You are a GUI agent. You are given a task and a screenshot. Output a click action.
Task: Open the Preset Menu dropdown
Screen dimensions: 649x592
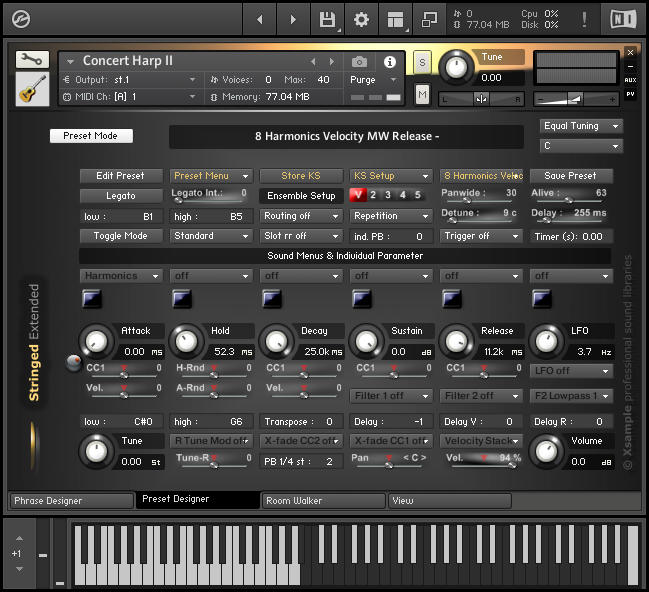[x=211, y=176]
